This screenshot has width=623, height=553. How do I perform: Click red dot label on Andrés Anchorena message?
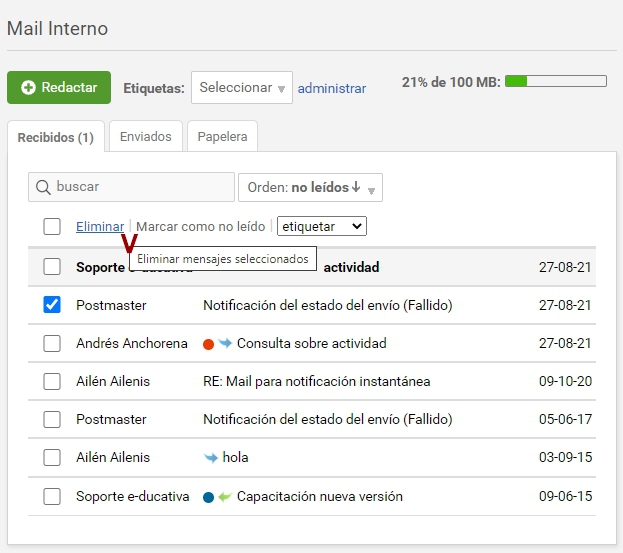tap(208, 344)
